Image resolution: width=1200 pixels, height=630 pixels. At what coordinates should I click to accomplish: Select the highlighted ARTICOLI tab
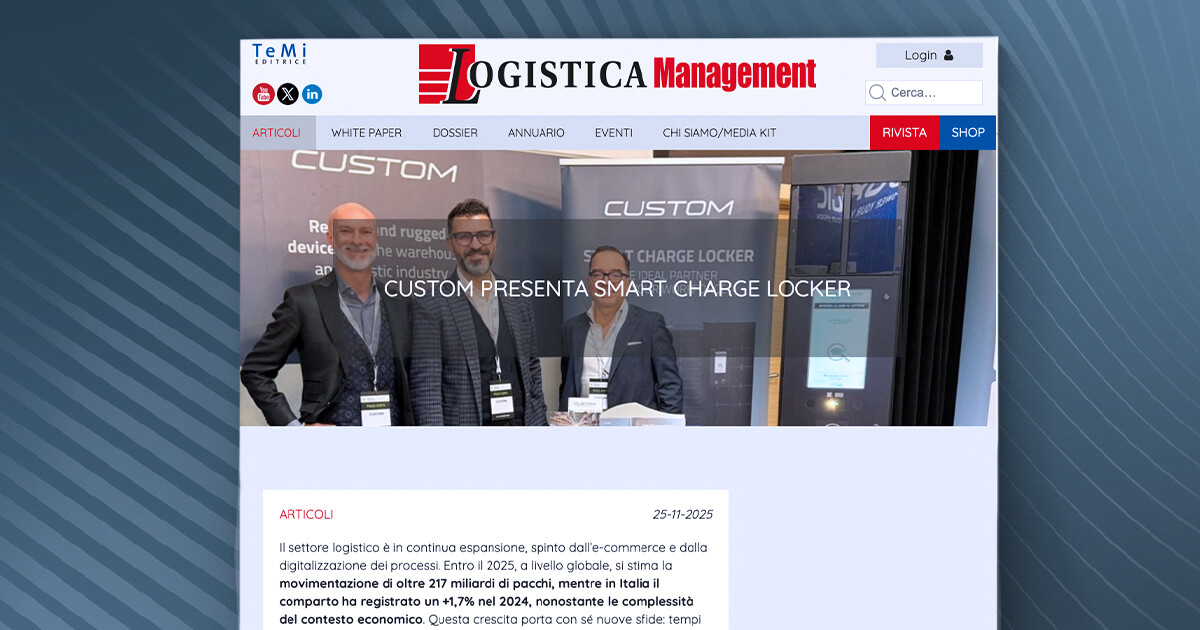click(277, 132)
